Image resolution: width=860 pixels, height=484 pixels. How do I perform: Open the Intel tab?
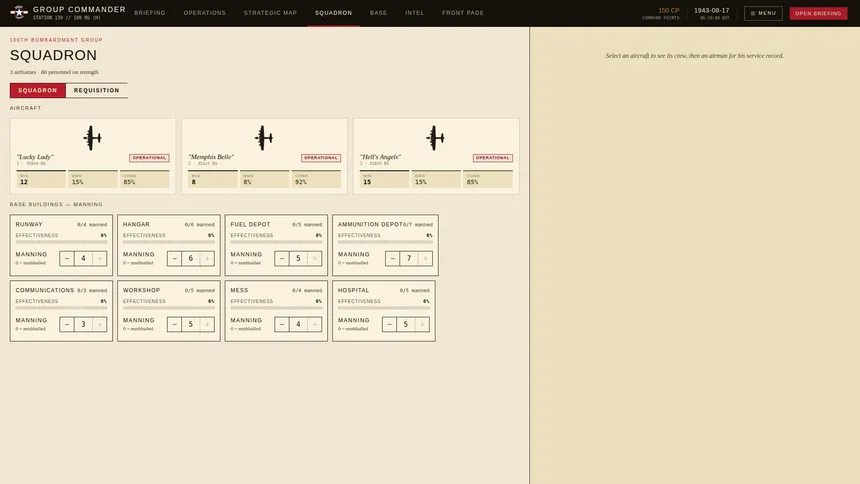415,13
